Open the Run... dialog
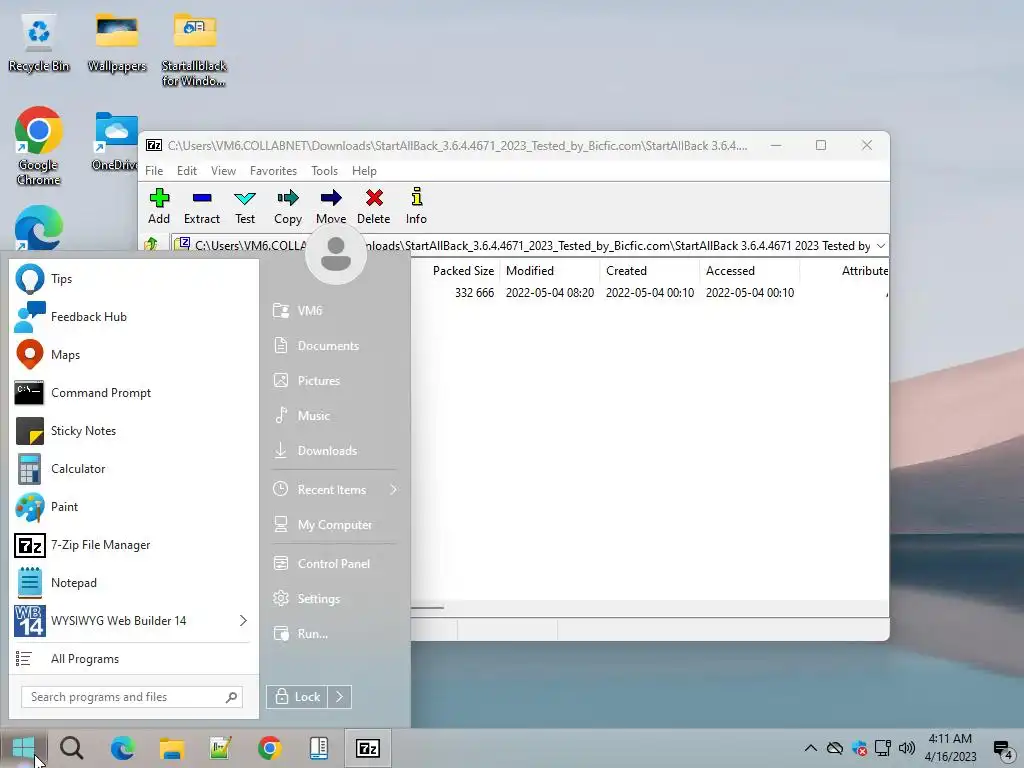This screenshot has width=1024, height=768. click(x=334, y=633)
